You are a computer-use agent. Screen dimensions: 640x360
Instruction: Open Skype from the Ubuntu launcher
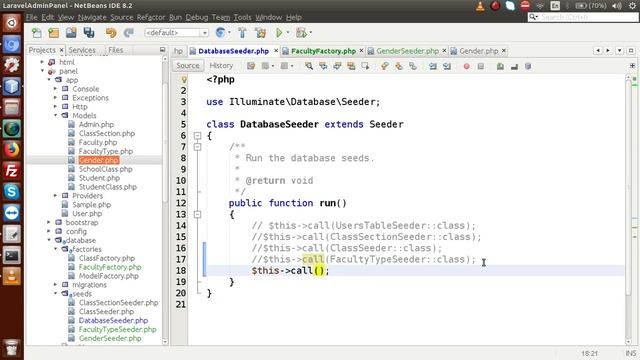point(11,191)
